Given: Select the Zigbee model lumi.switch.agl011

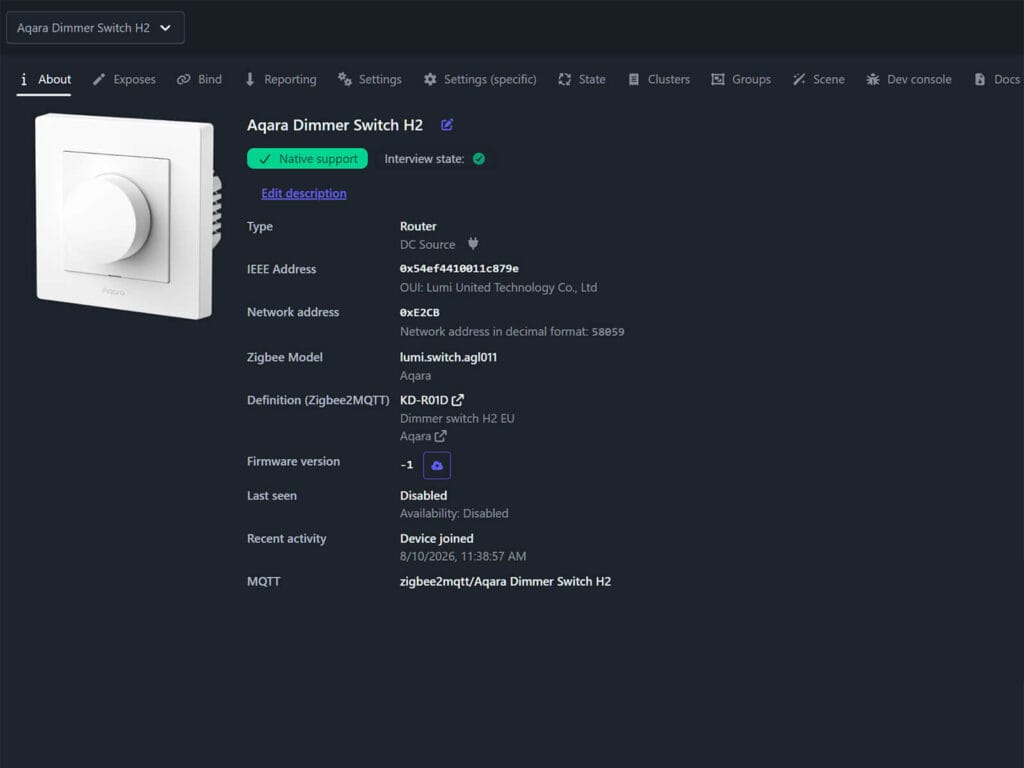Looking at the screenshot, I should click(448, 357).
